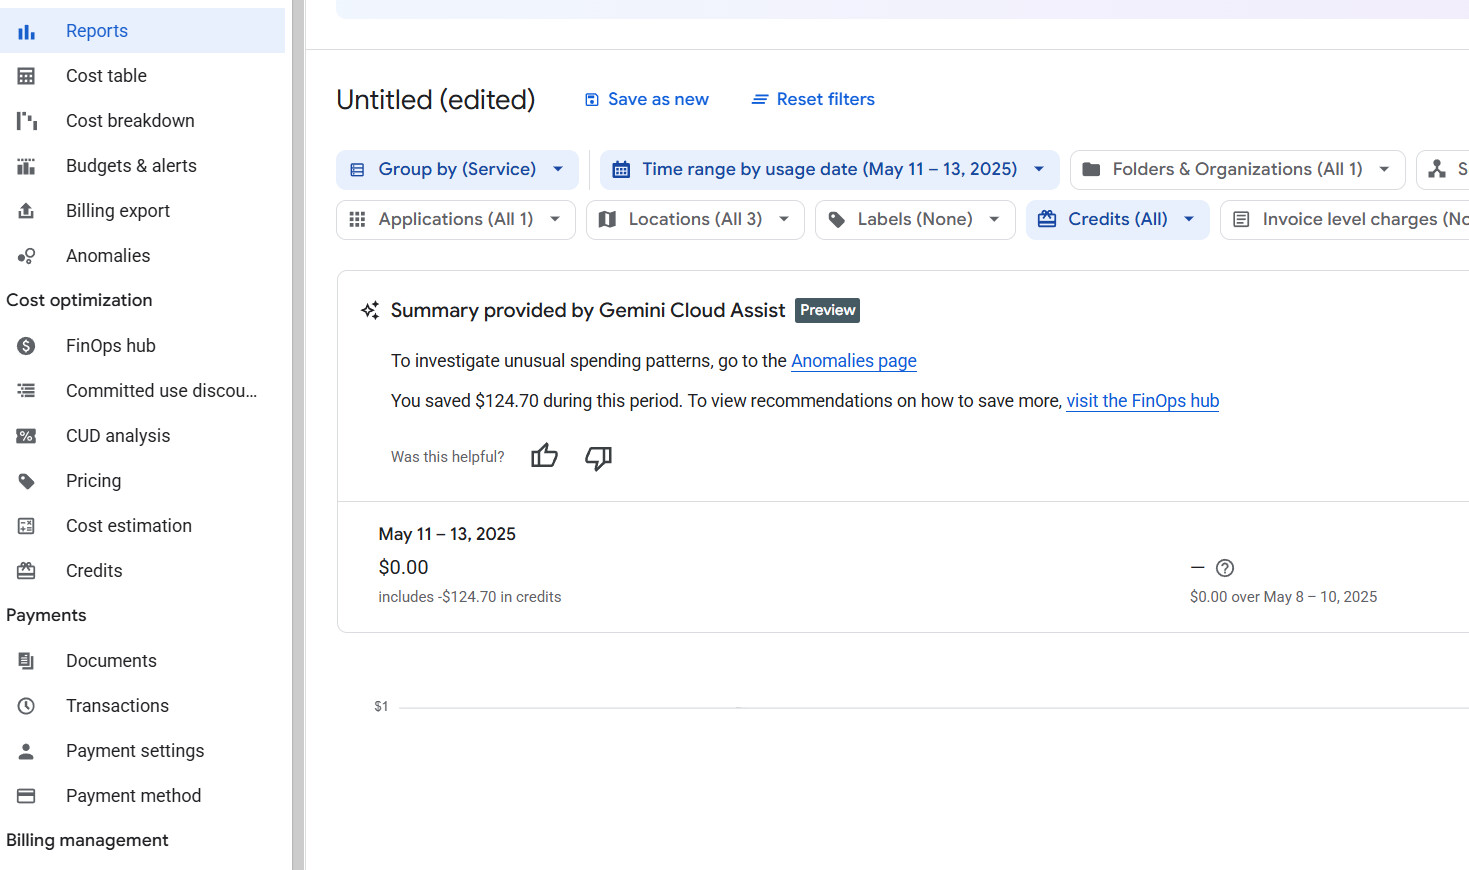Click the Payment method card icon
The width and height of the screenshot is (1469, 870).
(27, 796)
